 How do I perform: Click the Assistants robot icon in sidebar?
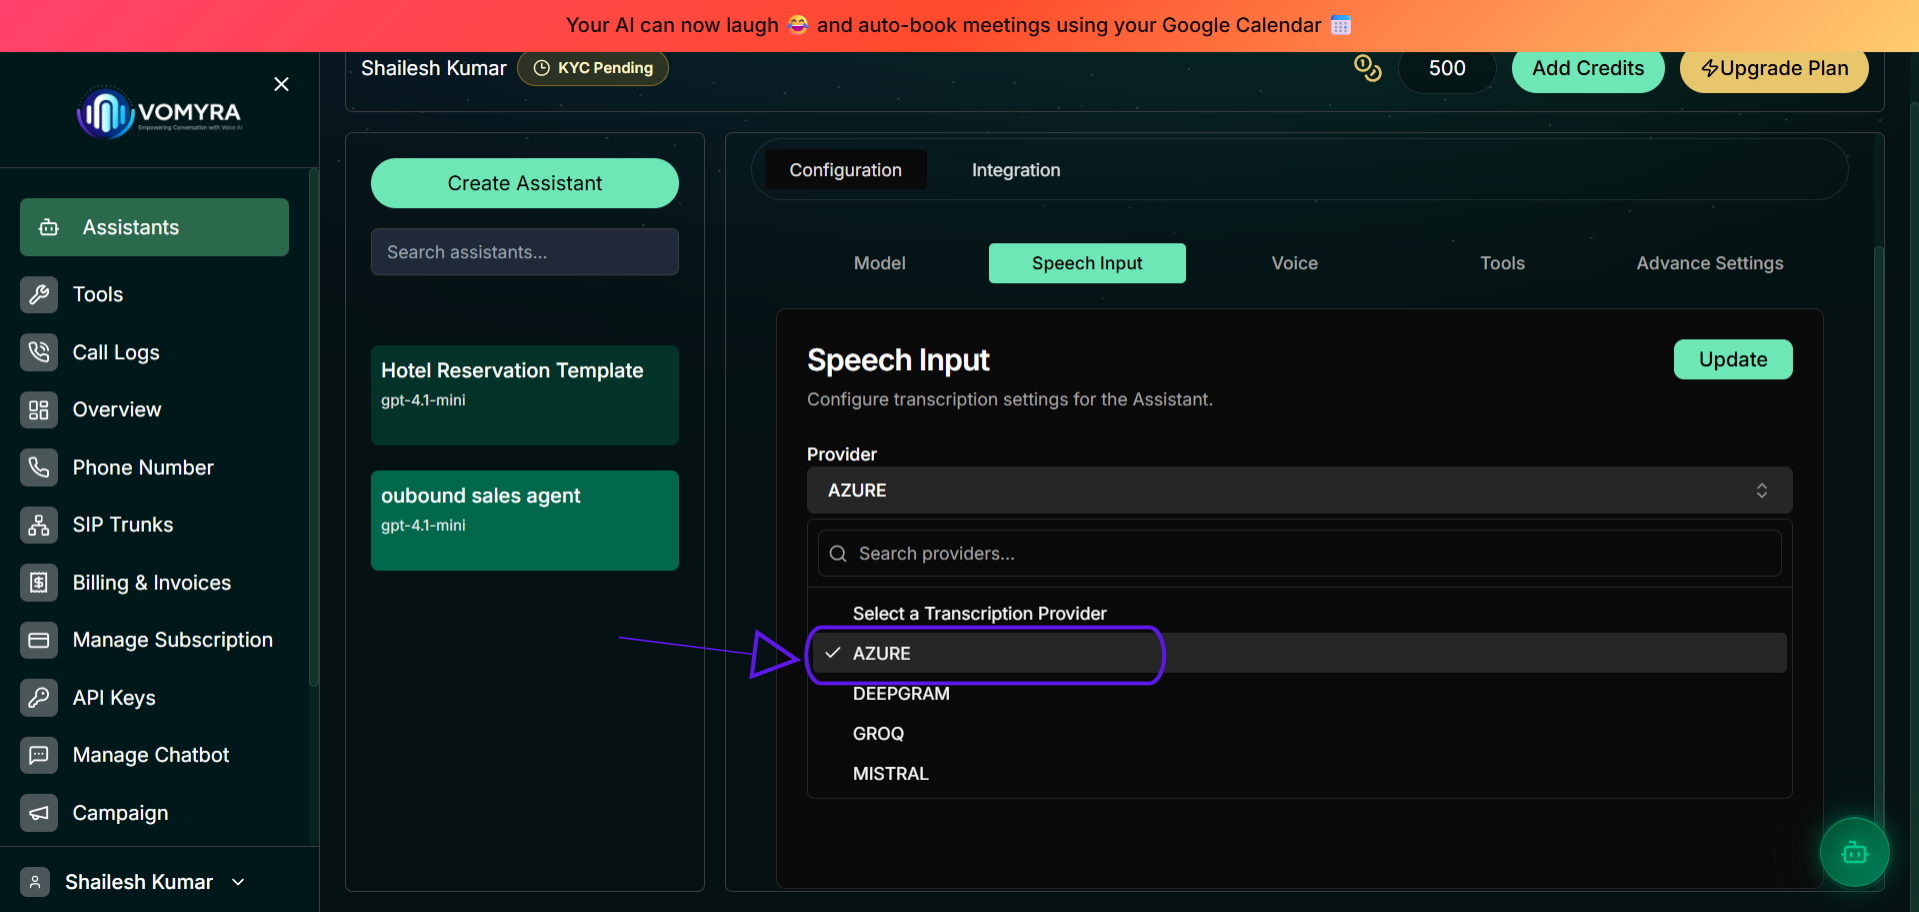(49, 228)
